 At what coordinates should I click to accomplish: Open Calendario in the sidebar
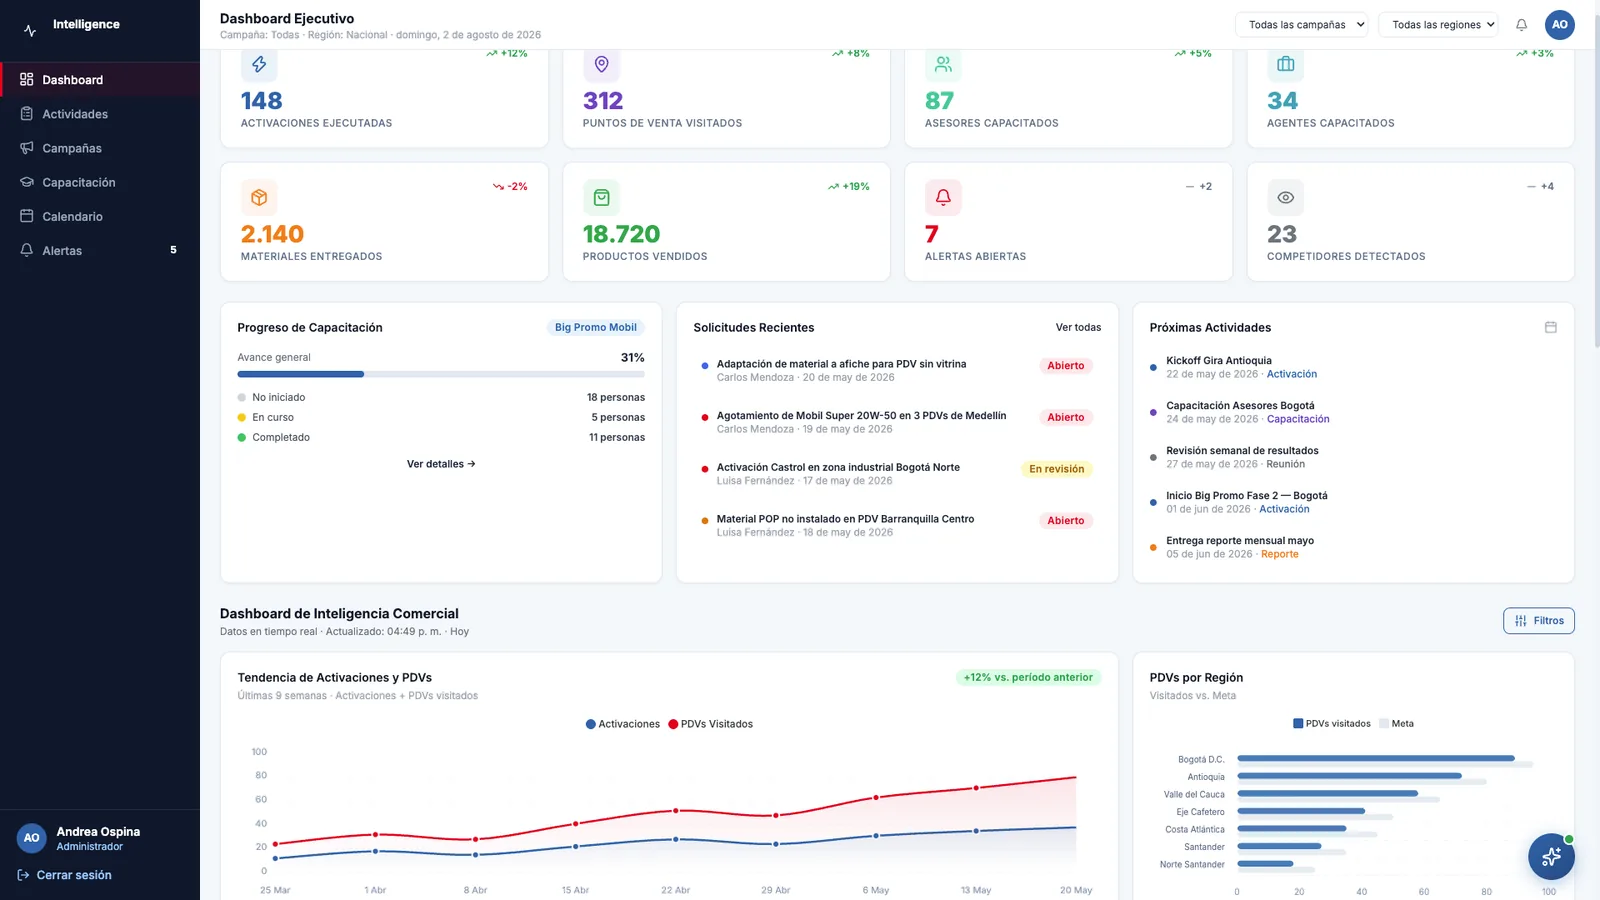pyautogui.click(x=100, y=216)
